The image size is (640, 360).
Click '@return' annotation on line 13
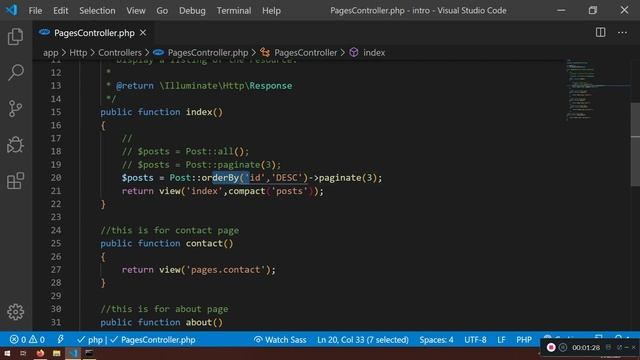(x=135, y=86)
